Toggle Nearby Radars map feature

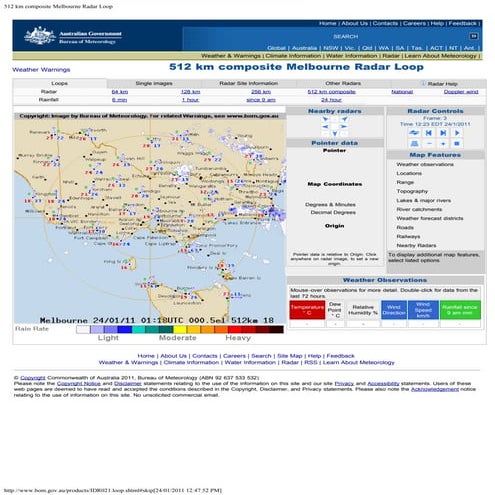pyautogui.click(x=416, y=245)
